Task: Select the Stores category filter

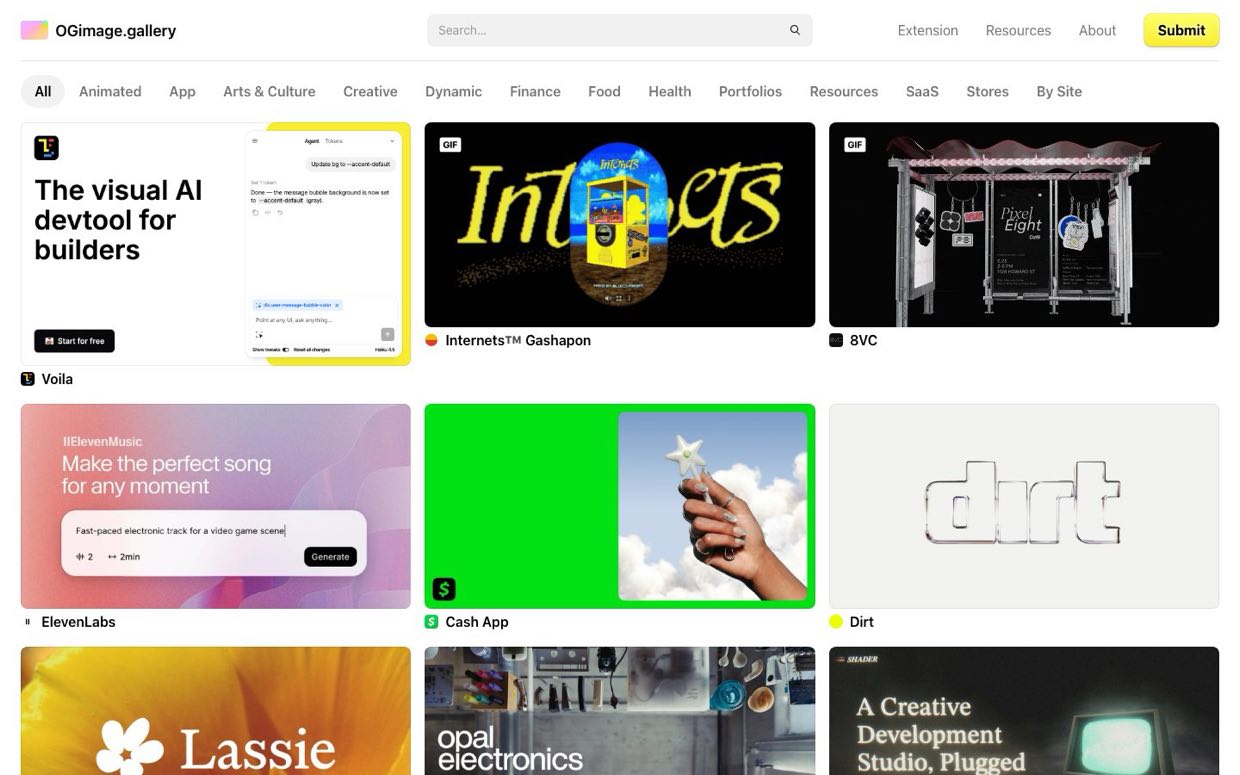Action: coord(987,91)
